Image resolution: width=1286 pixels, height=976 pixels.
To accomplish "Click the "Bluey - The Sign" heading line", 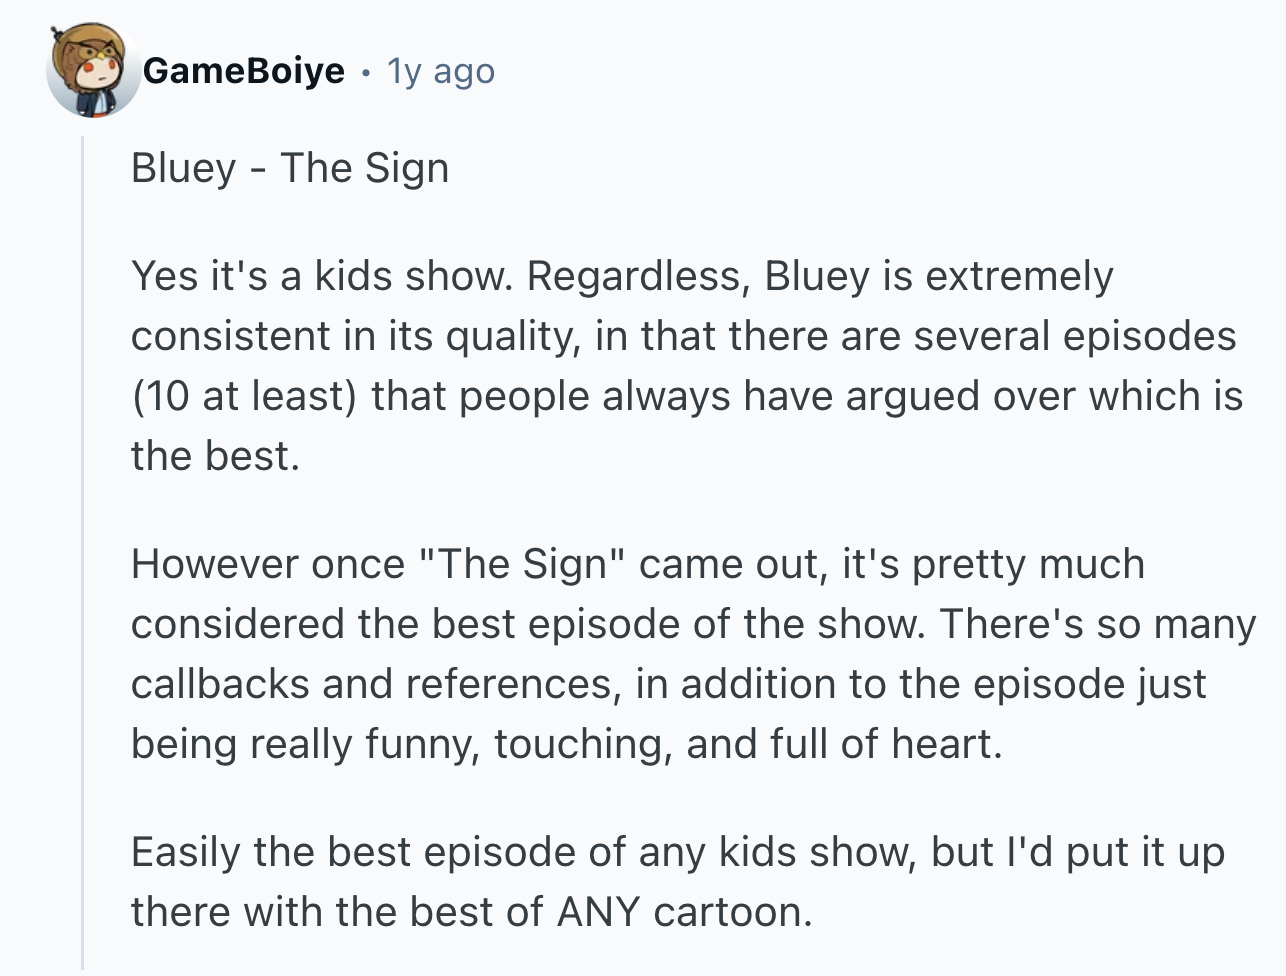I will (290, 168).
